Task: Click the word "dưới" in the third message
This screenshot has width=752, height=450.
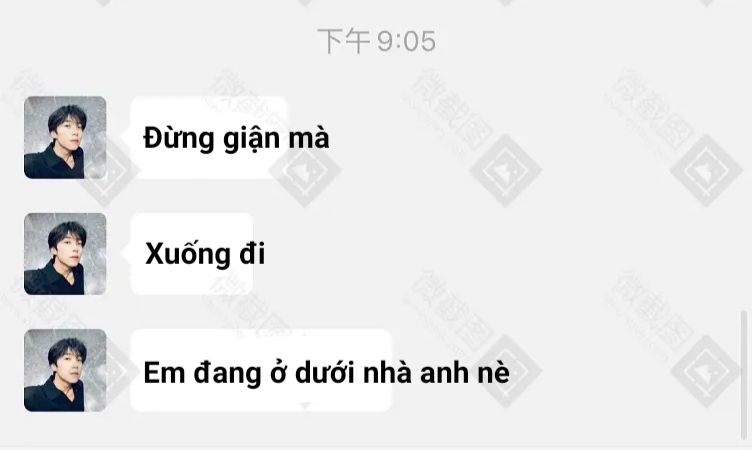Action: [325, 372]
